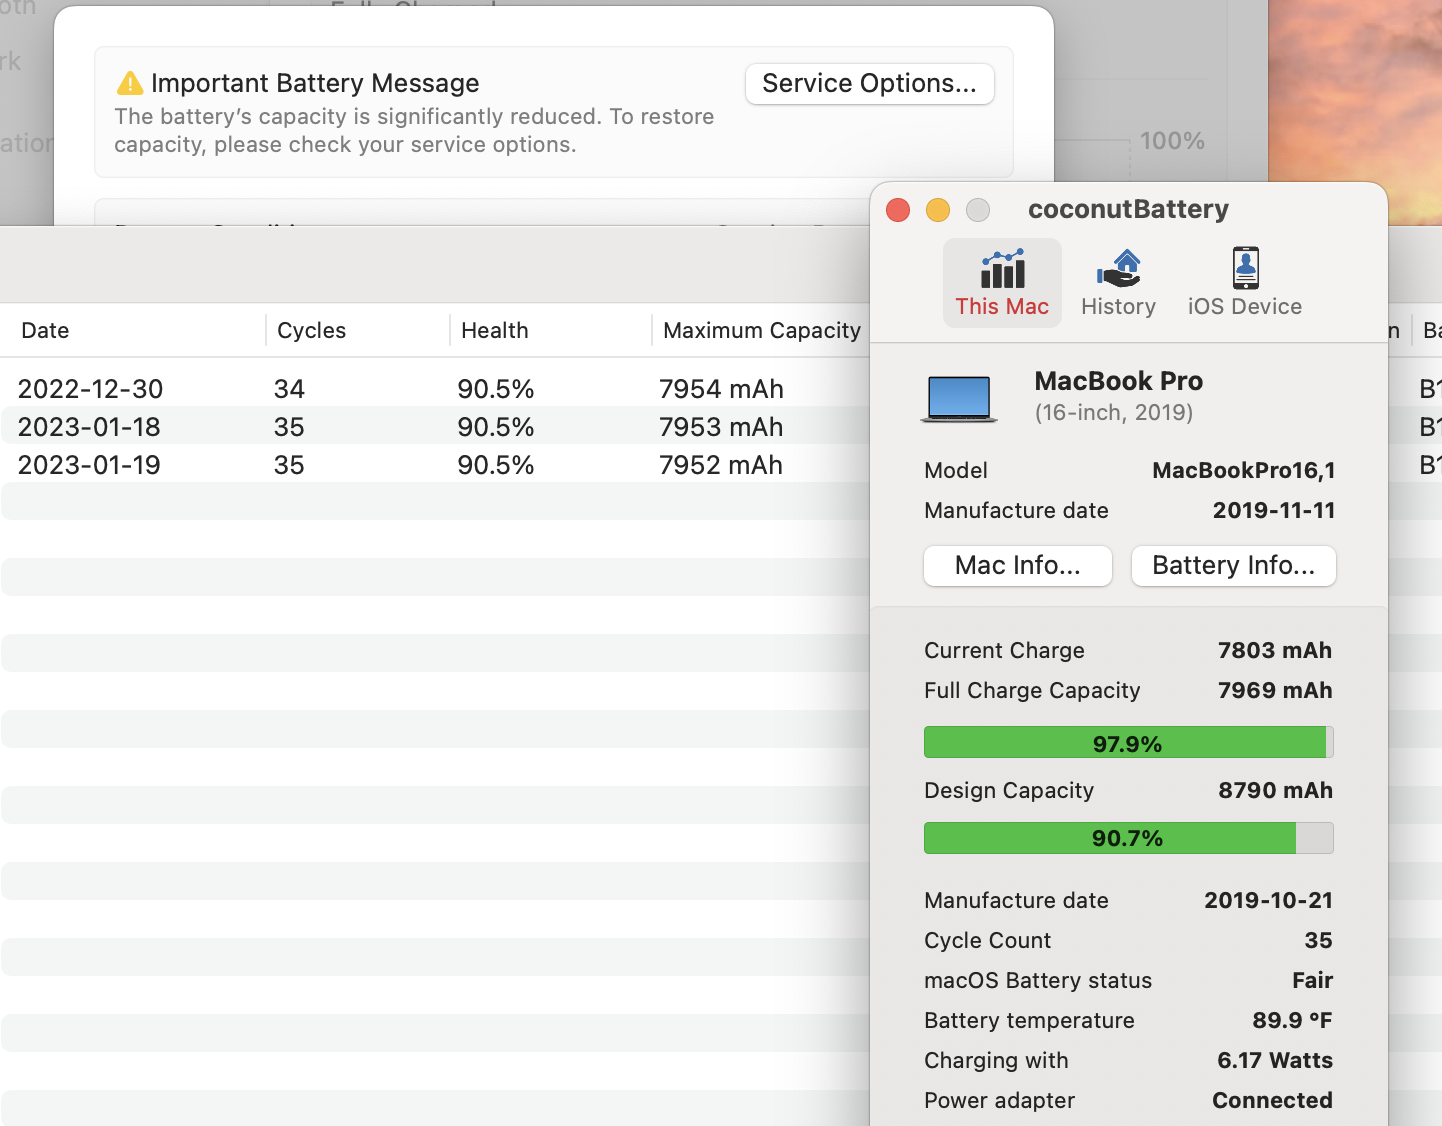Sort by Maximum Capacity column
Screen dimensions: 1442x1126
click(761, 331)
